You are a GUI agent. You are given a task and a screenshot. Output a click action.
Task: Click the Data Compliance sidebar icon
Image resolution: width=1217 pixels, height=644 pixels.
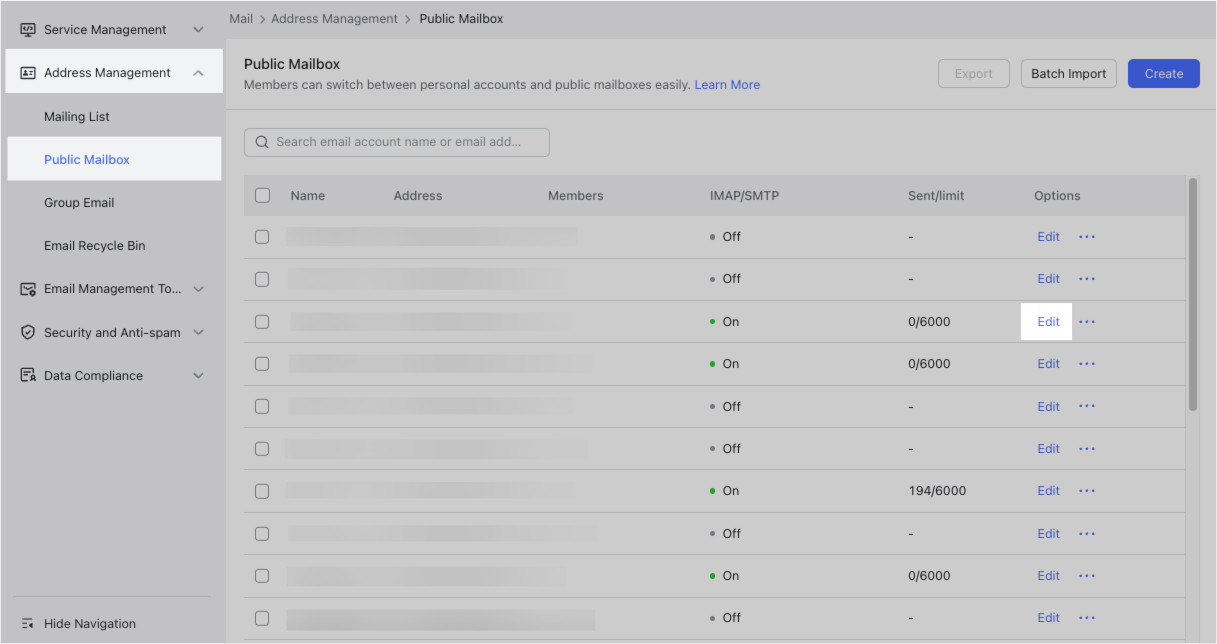tap(29, 375)
